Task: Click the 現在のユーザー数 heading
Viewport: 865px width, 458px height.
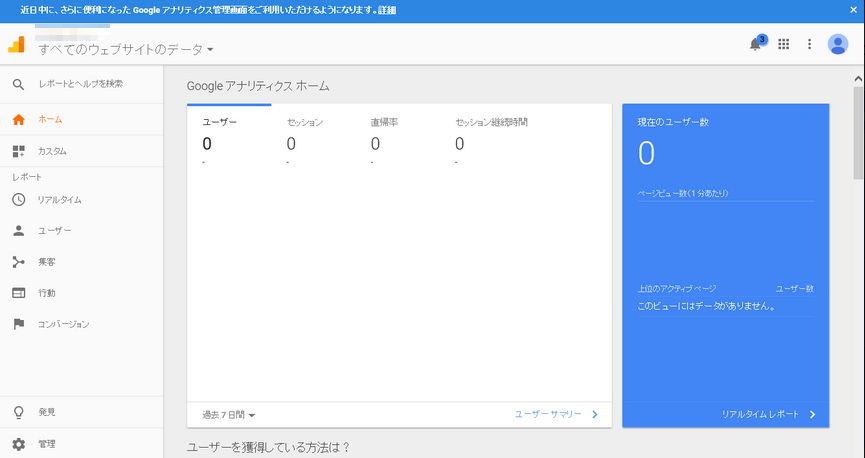Action: tap(673, 123)
